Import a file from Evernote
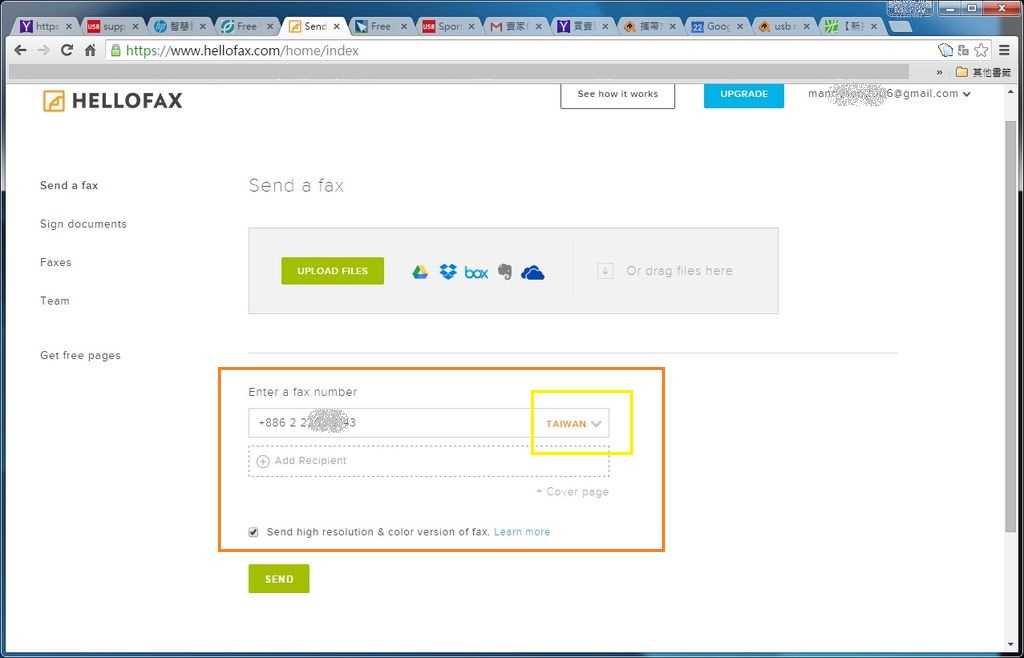 click(505, 272)
